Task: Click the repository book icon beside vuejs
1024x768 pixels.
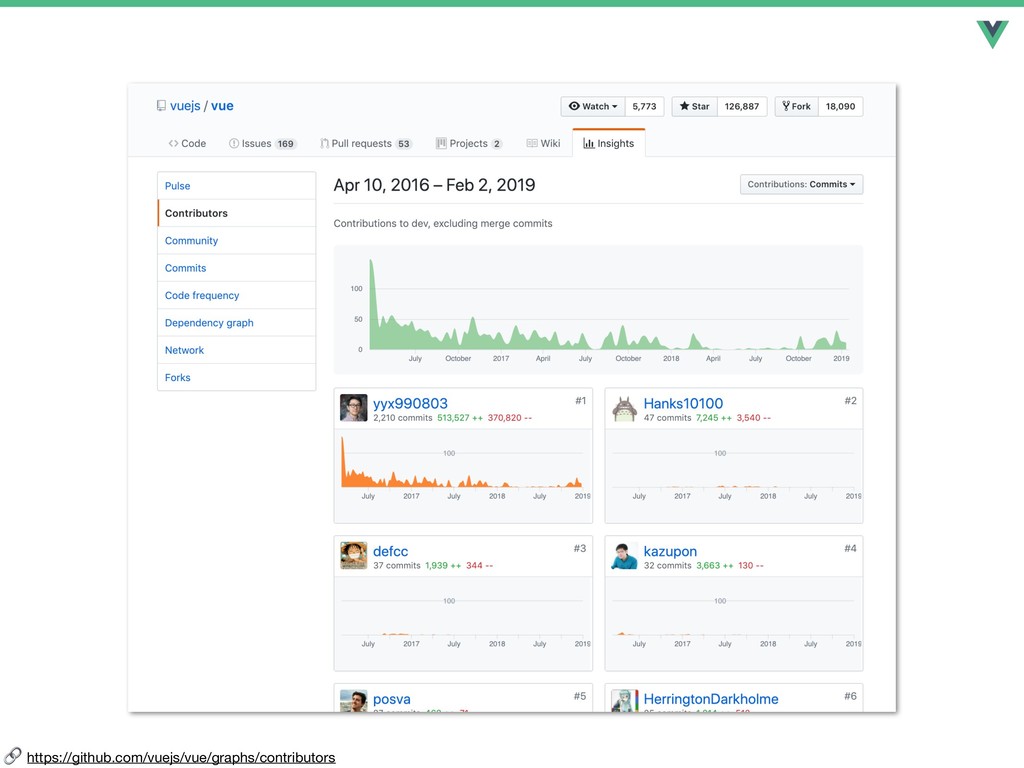Action: (x=161, y=106)
